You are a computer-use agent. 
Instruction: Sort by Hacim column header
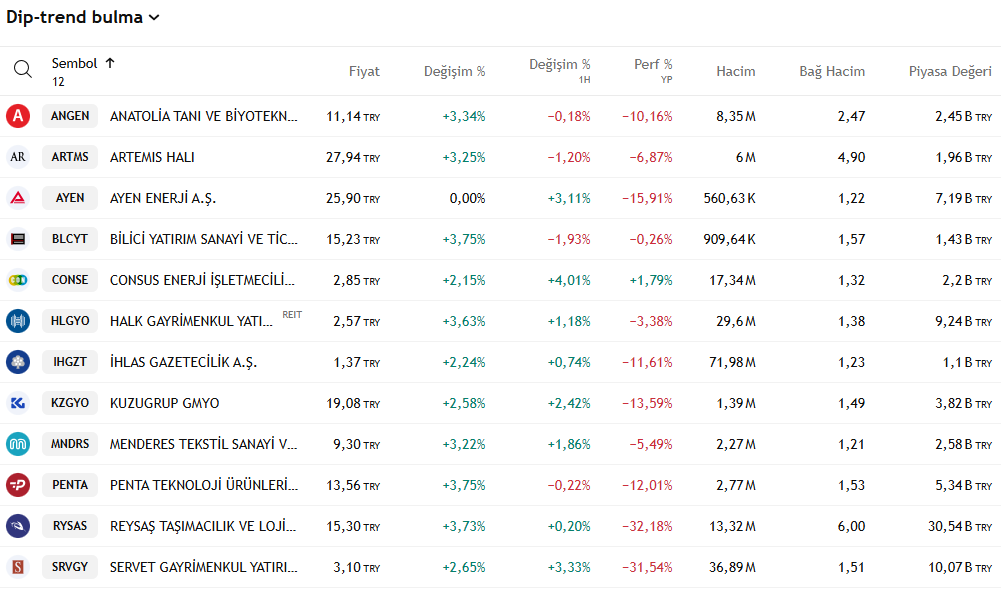pyautogui.click(x=735, y=71)
